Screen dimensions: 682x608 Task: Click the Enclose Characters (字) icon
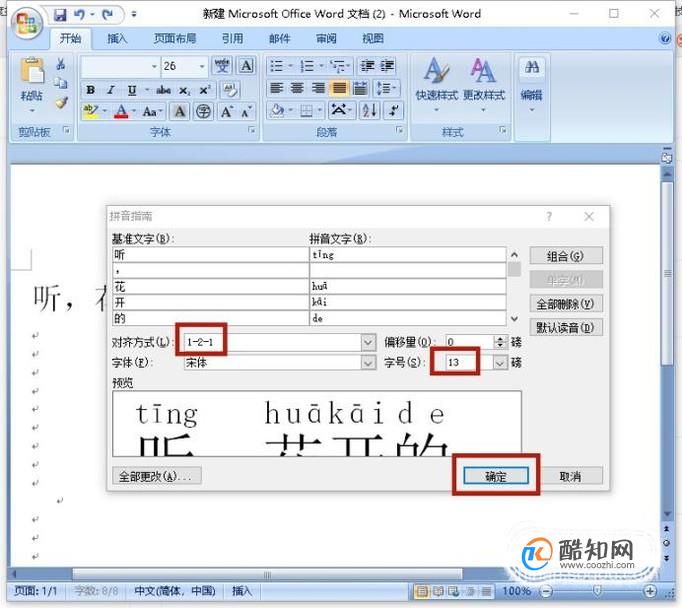[203, 111]
